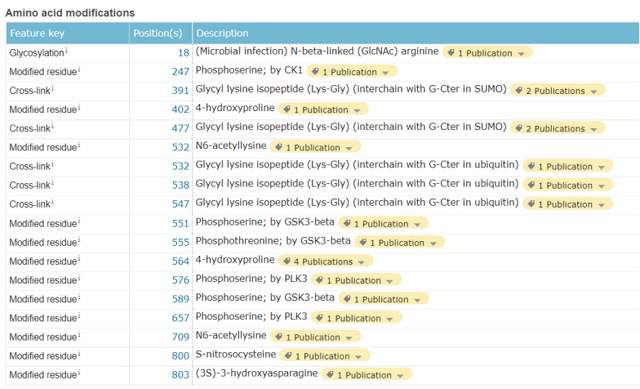Open 1 Publication dropdown for 4-hydroxyproline at 402

click(323, 110)
